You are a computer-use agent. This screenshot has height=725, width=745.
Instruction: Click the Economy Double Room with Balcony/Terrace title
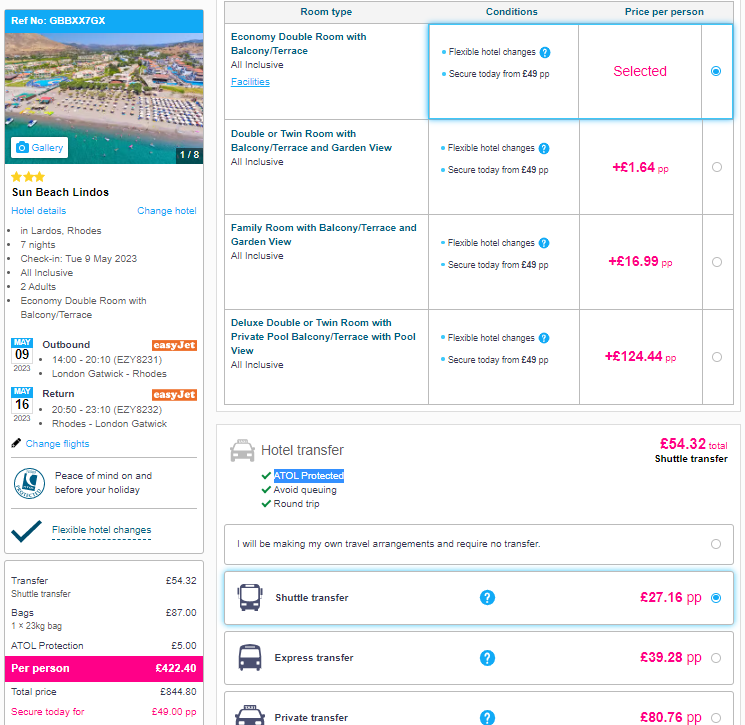298,44
